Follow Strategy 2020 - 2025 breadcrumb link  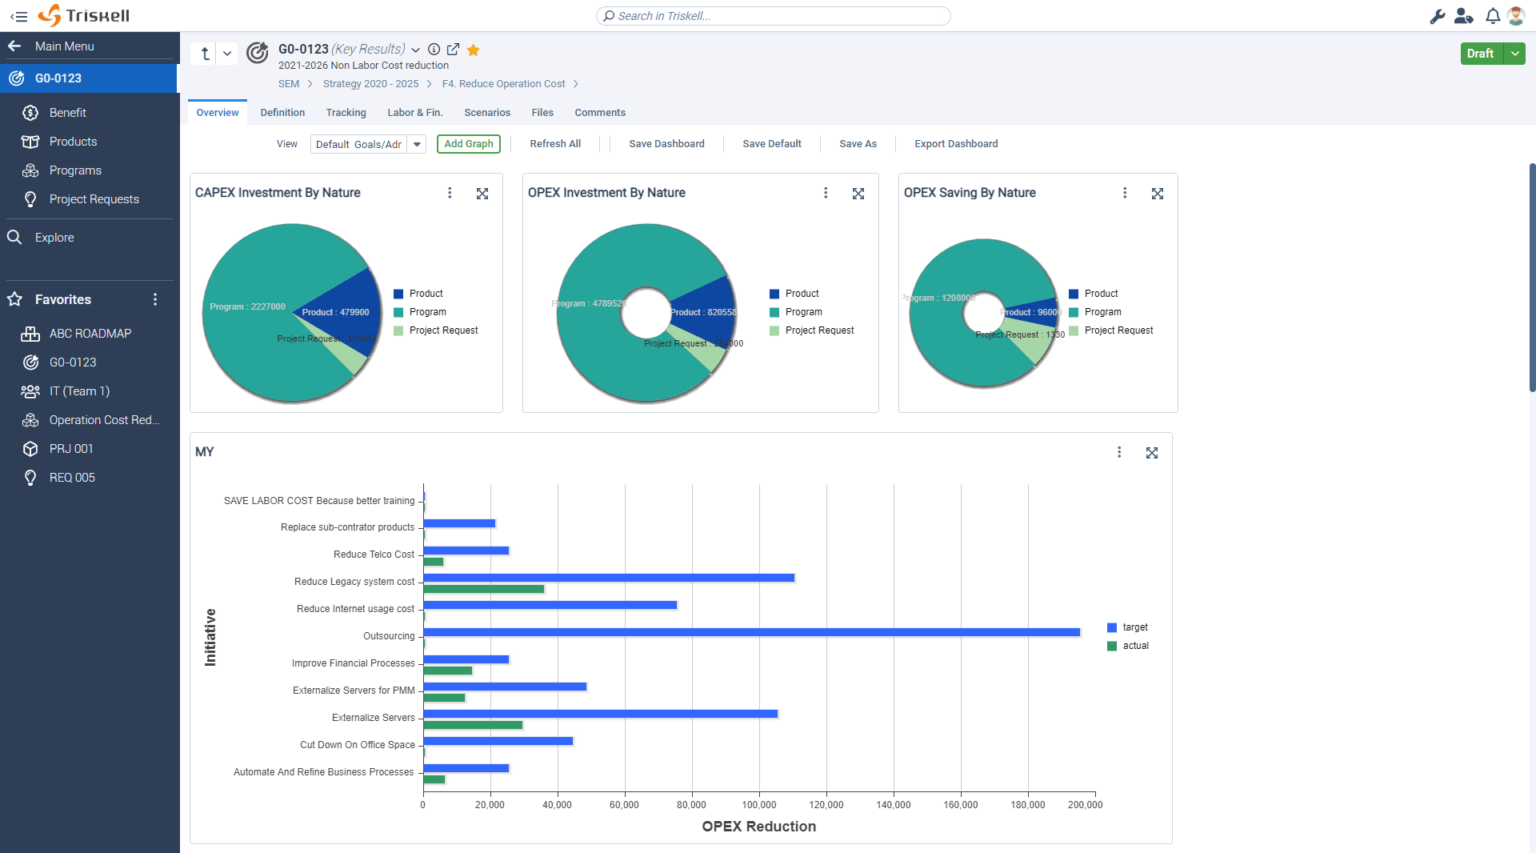371,84
